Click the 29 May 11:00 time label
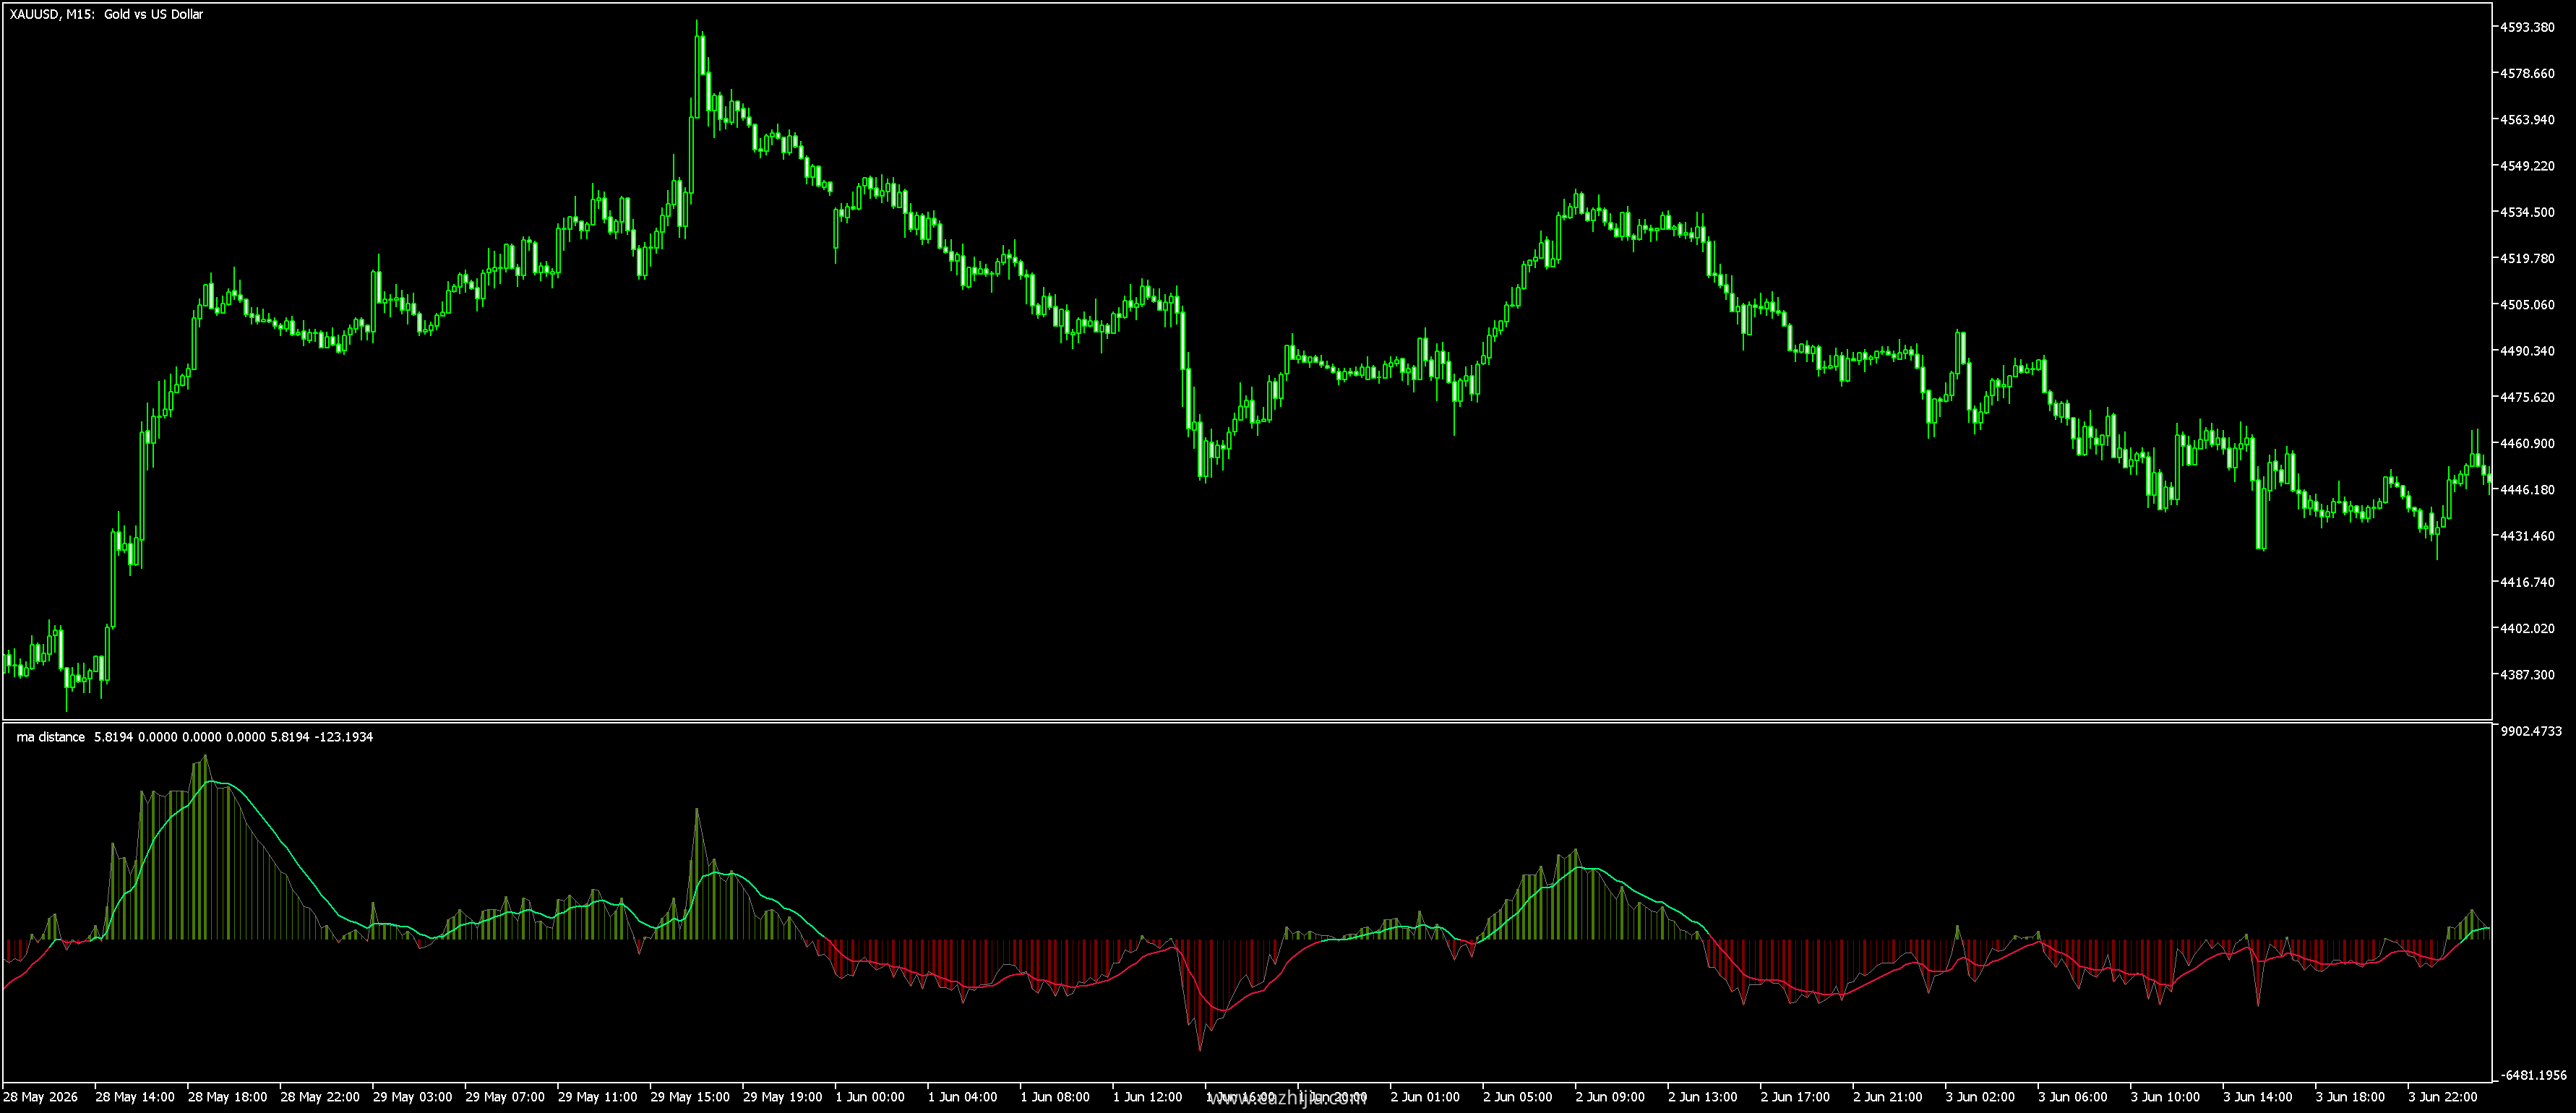Image resolution: width=2576 pixels, height=1113 pixels. pos(597,1097)
